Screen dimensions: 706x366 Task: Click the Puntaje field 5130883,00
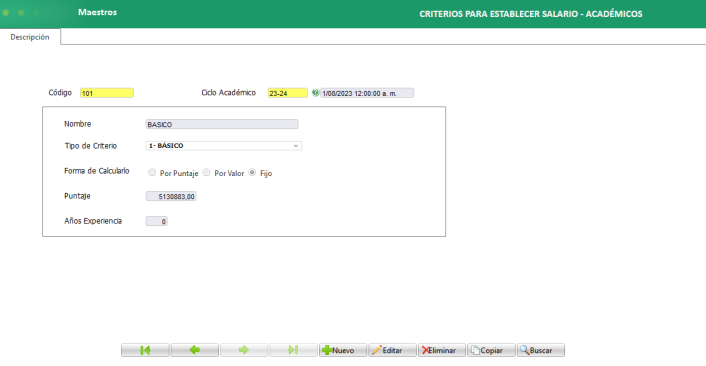coord(171,196)
